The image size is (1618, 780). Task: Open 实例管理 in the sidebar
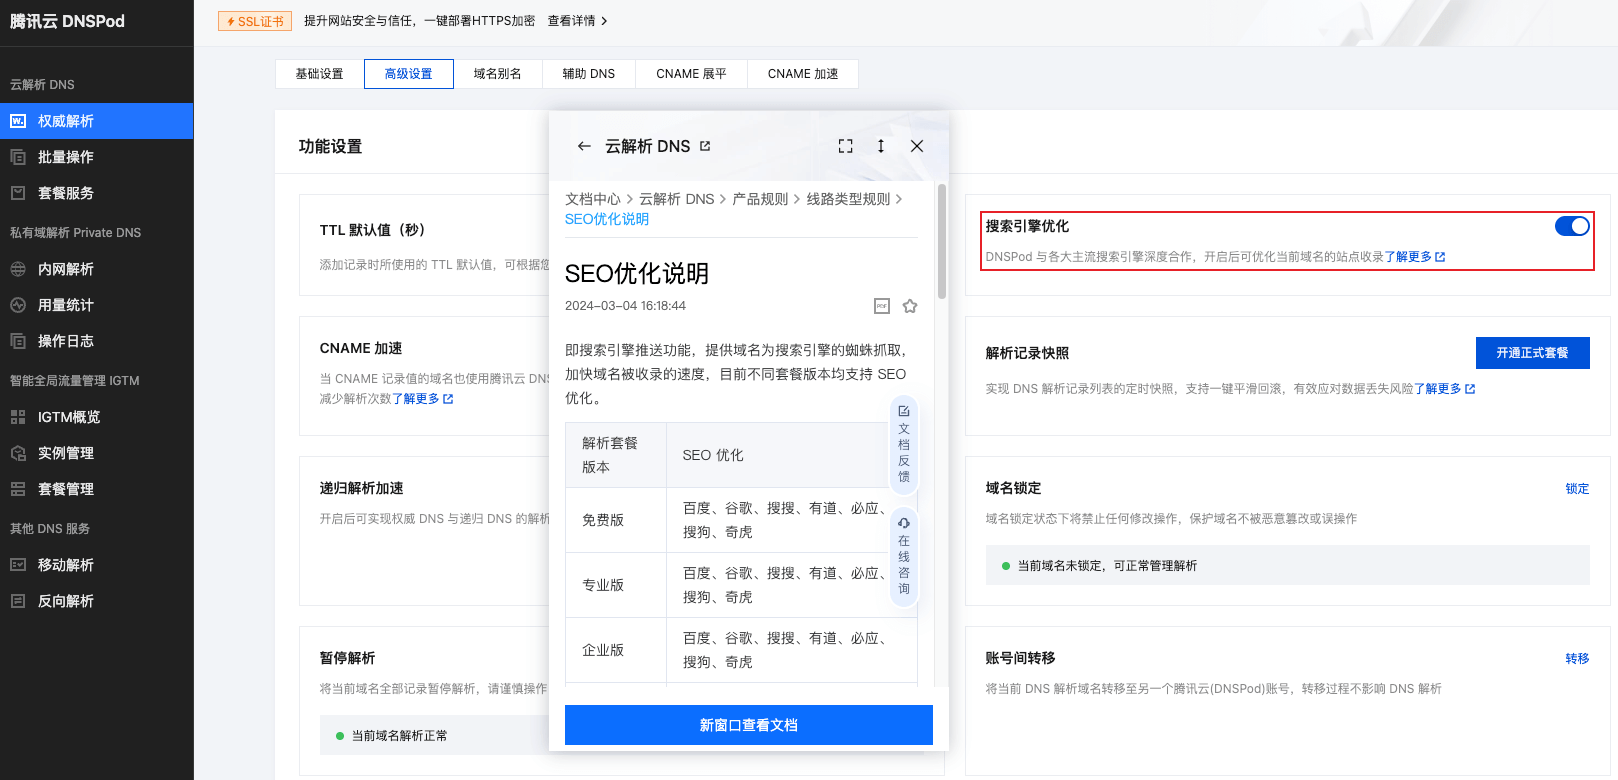point(96,453)
